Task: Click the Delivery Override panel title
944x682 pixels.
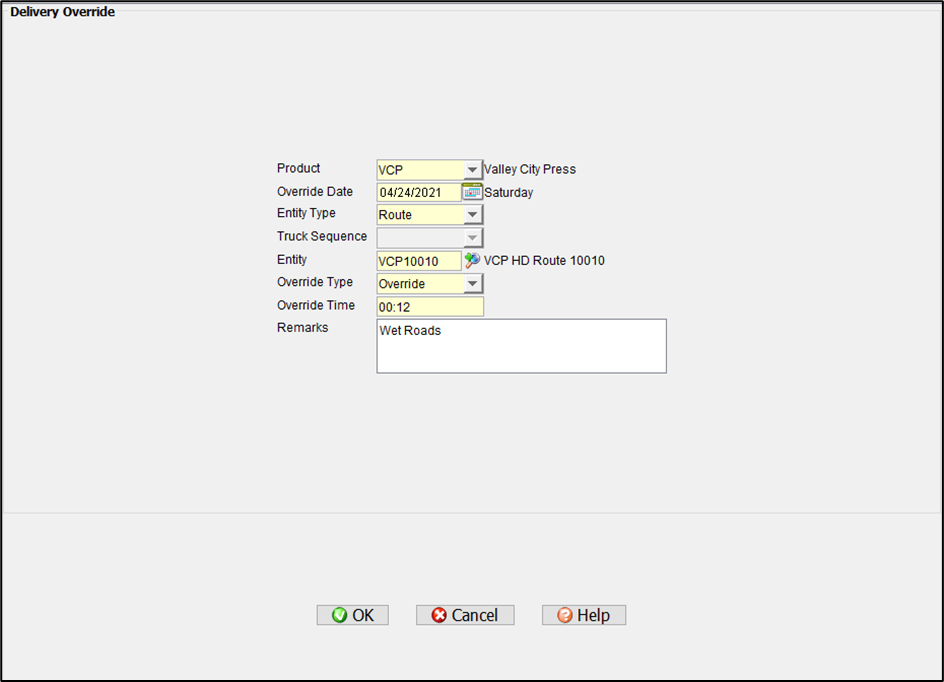Action: coord(62,12)
